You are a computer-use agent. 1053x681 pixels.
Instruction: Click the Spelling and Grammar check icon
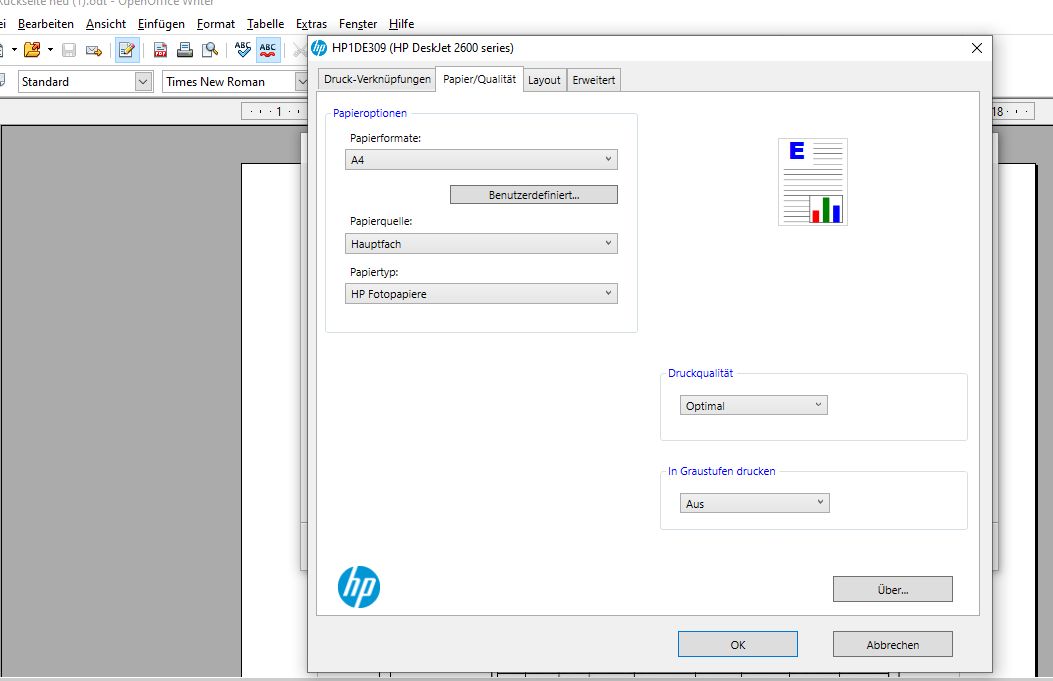pos(242,50)
